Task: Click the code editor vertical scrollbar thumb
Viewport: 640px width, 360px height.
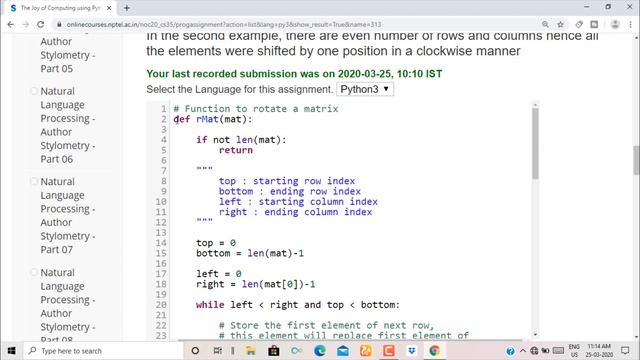Action: click(535, 144)
